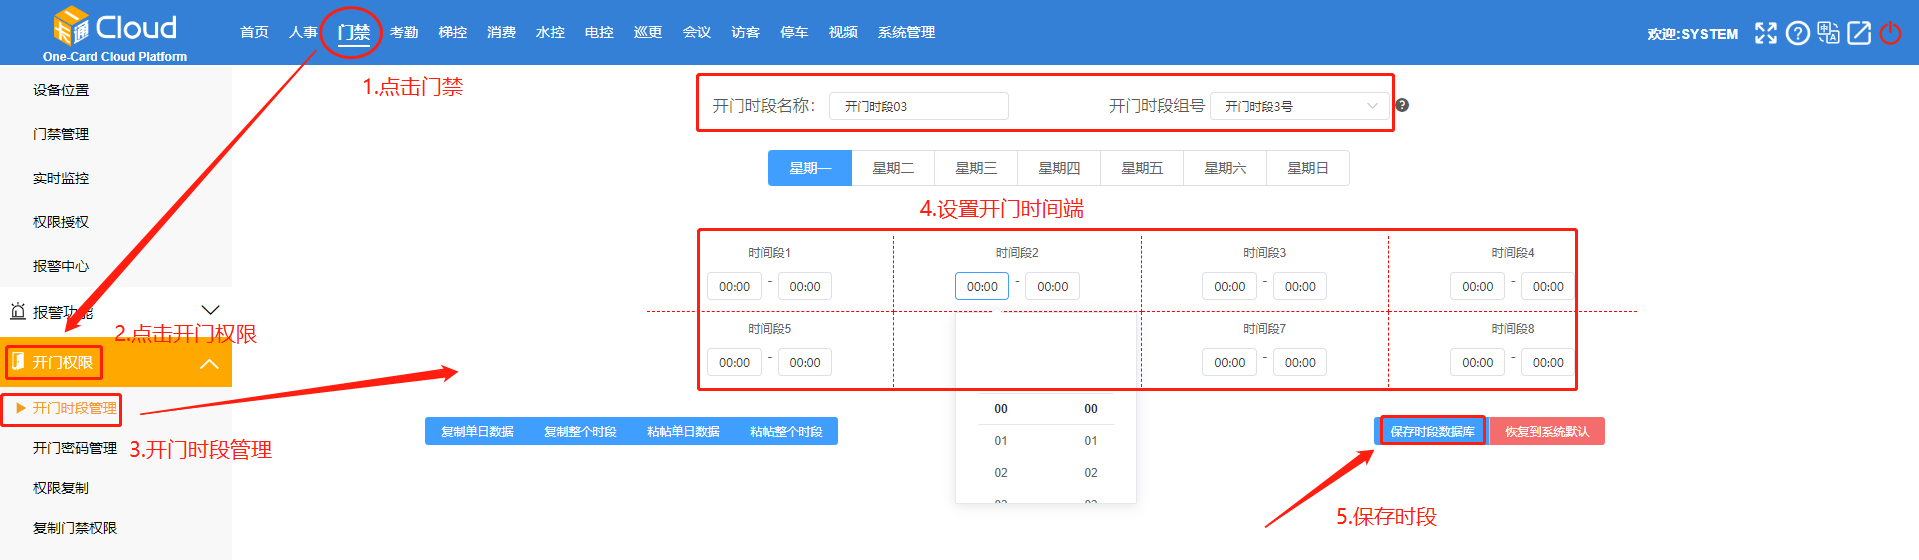
Task: Open 开门密码管理 in the sidebar
Action: (75, 448)
